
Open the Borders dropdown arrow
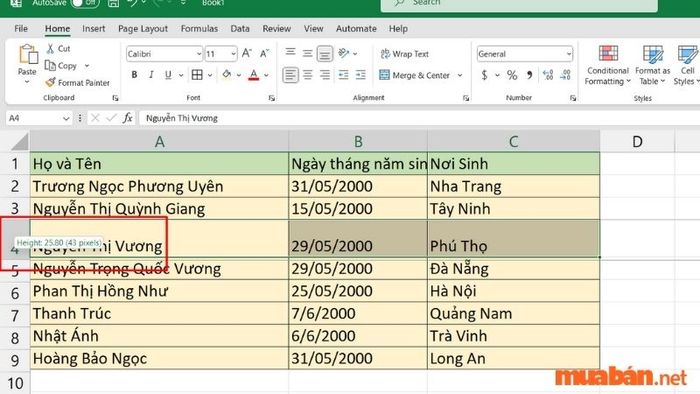(210, 75)
